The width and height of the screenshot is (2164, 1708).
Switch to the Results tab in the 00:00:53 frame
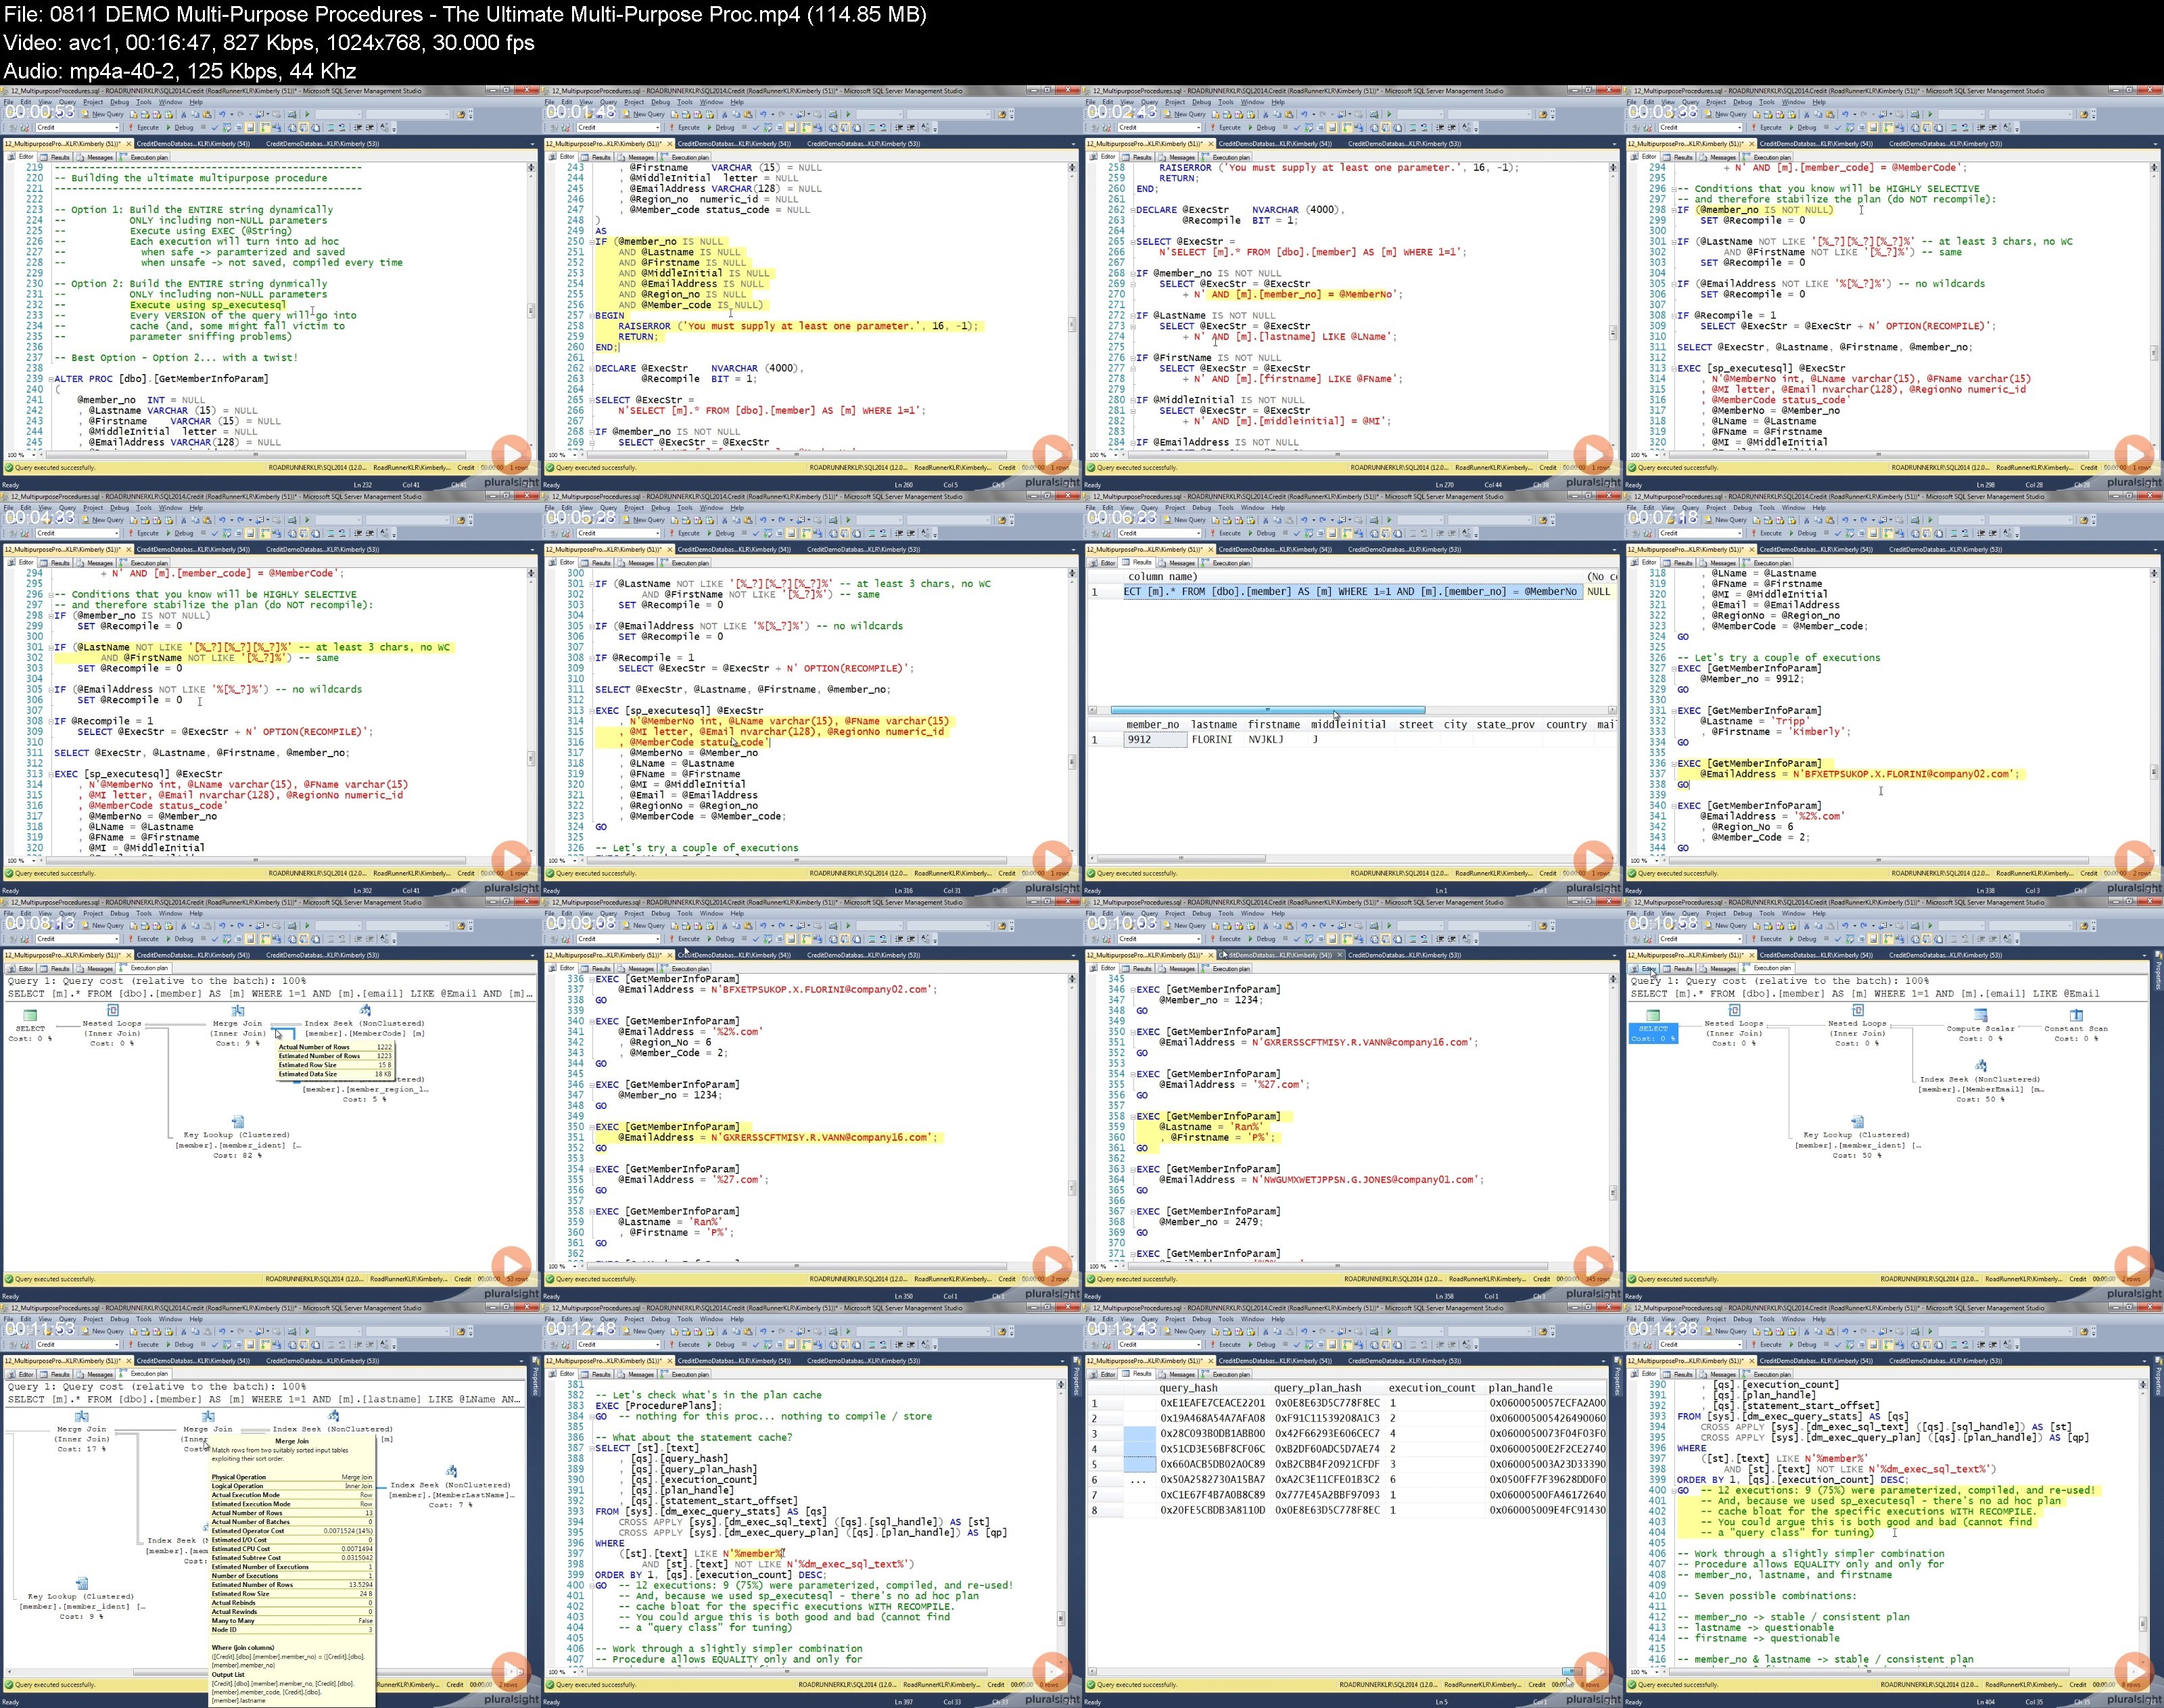(x=56, y=157)
